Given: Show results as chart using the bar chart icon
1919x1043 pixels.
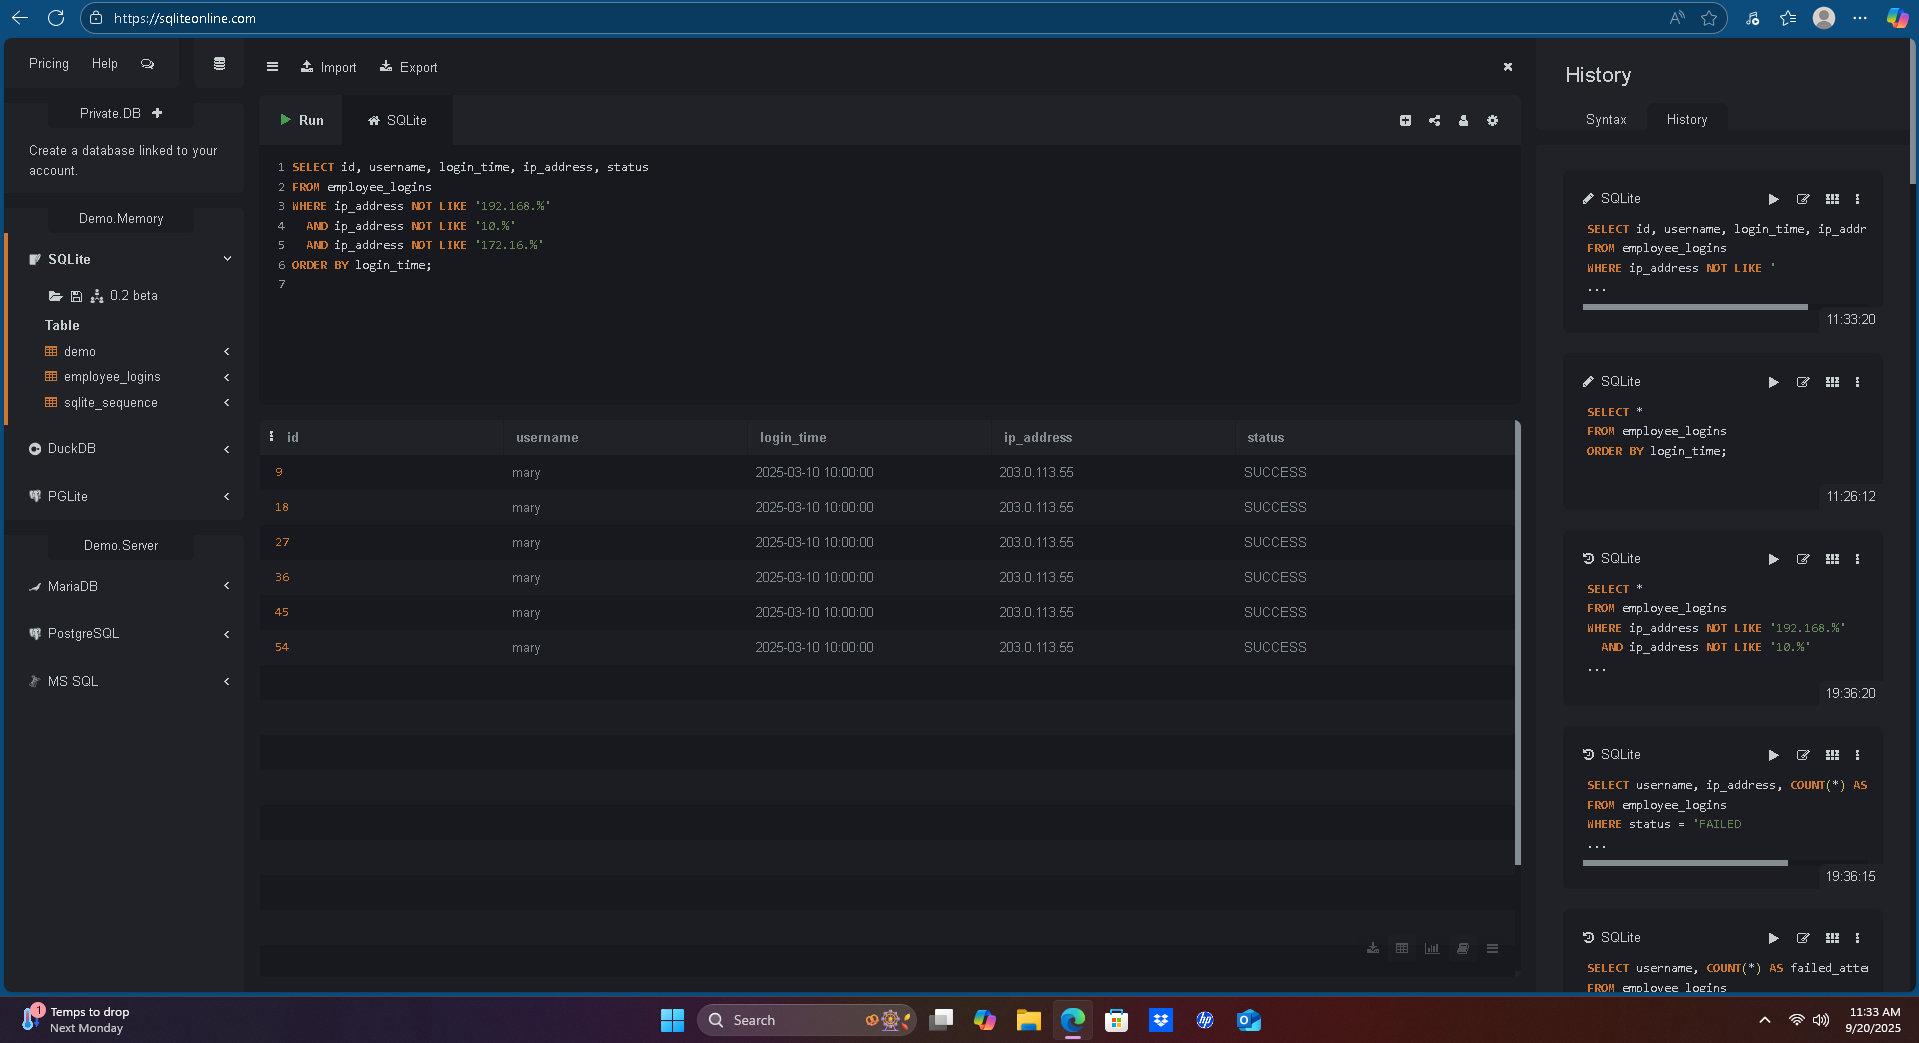Looking at the screenshot, I should click(1432, 948).
